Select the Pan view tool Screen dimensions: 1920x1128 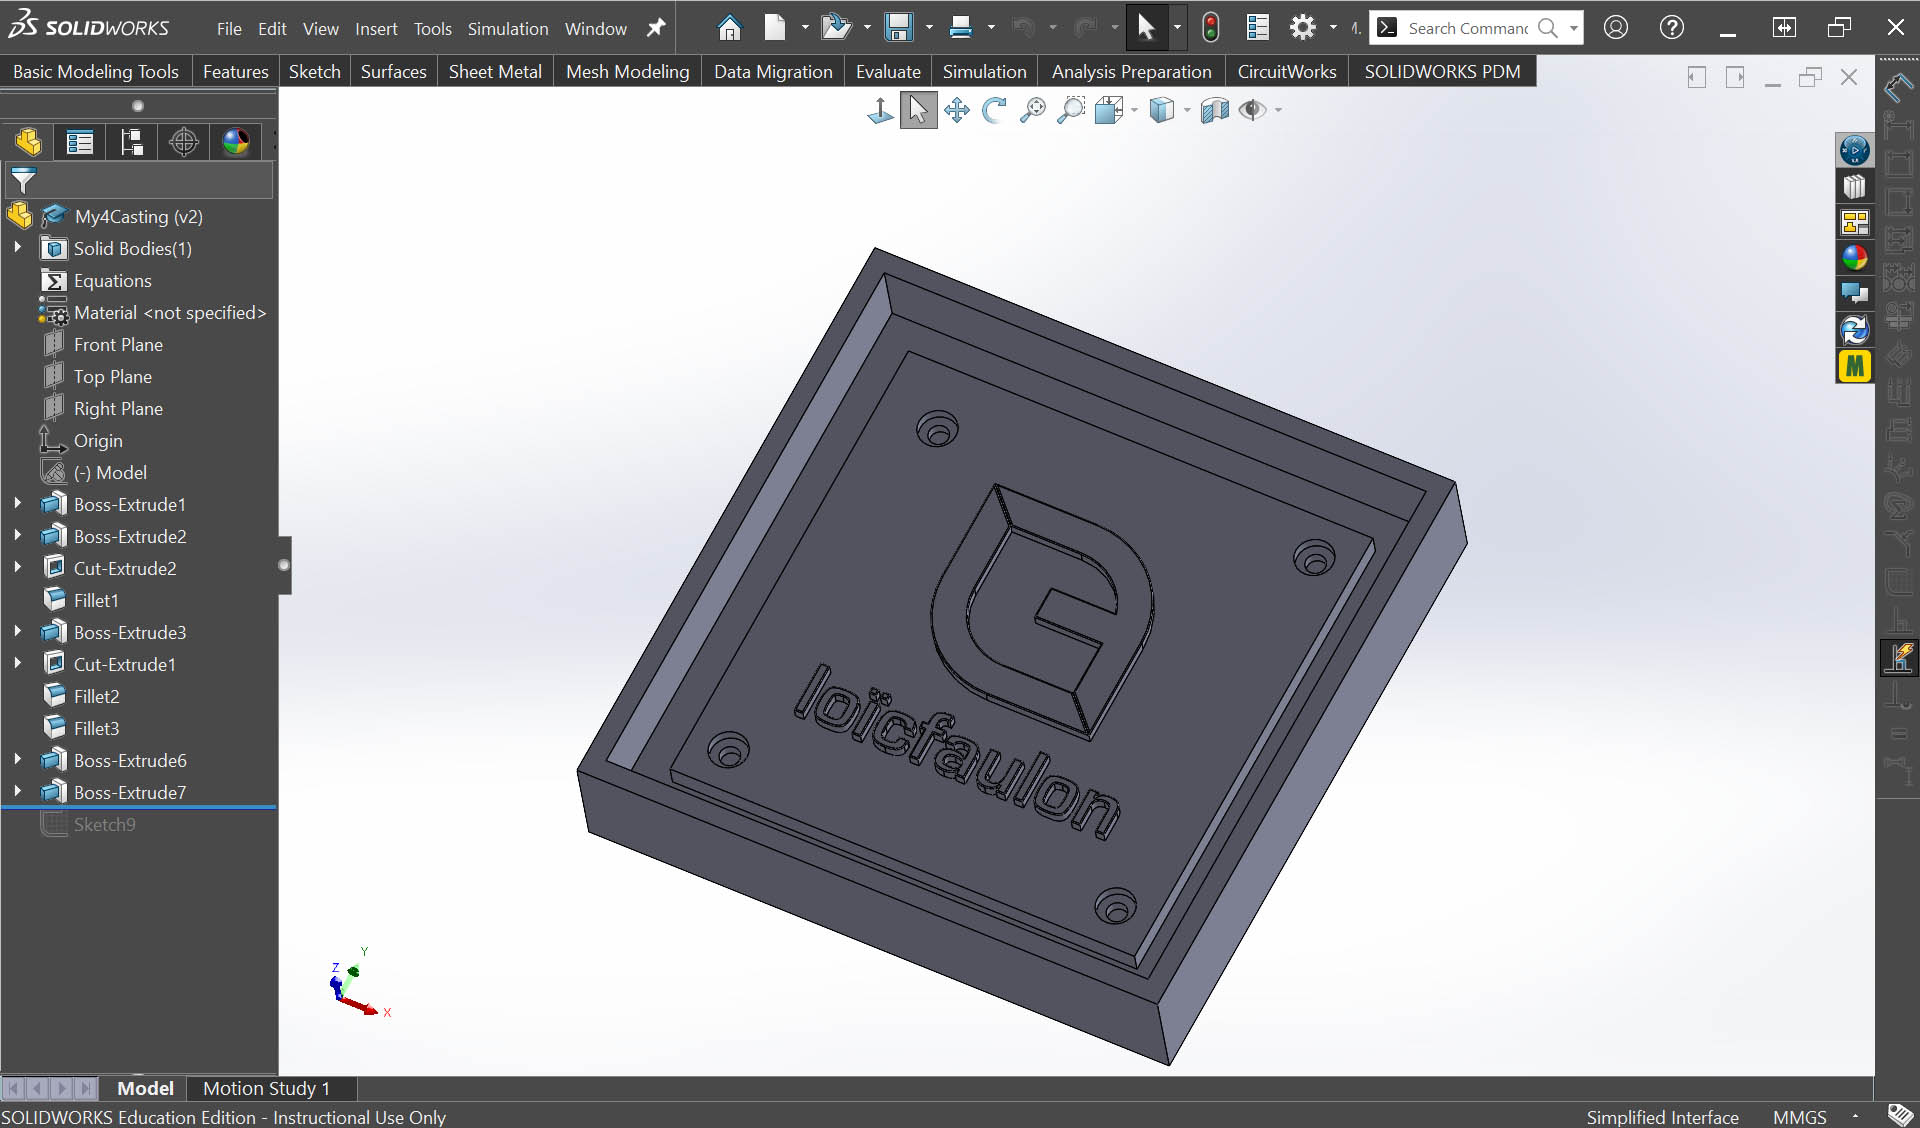956,110
